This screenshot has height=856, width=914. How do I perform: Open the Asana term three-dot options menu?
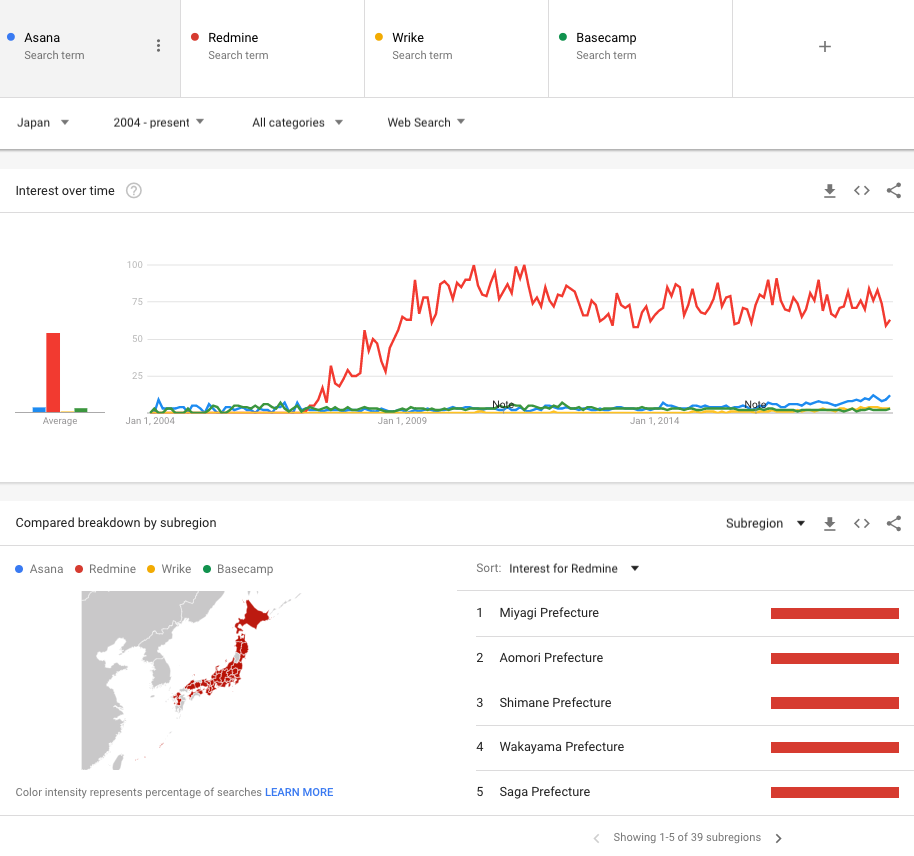(159, 46)
